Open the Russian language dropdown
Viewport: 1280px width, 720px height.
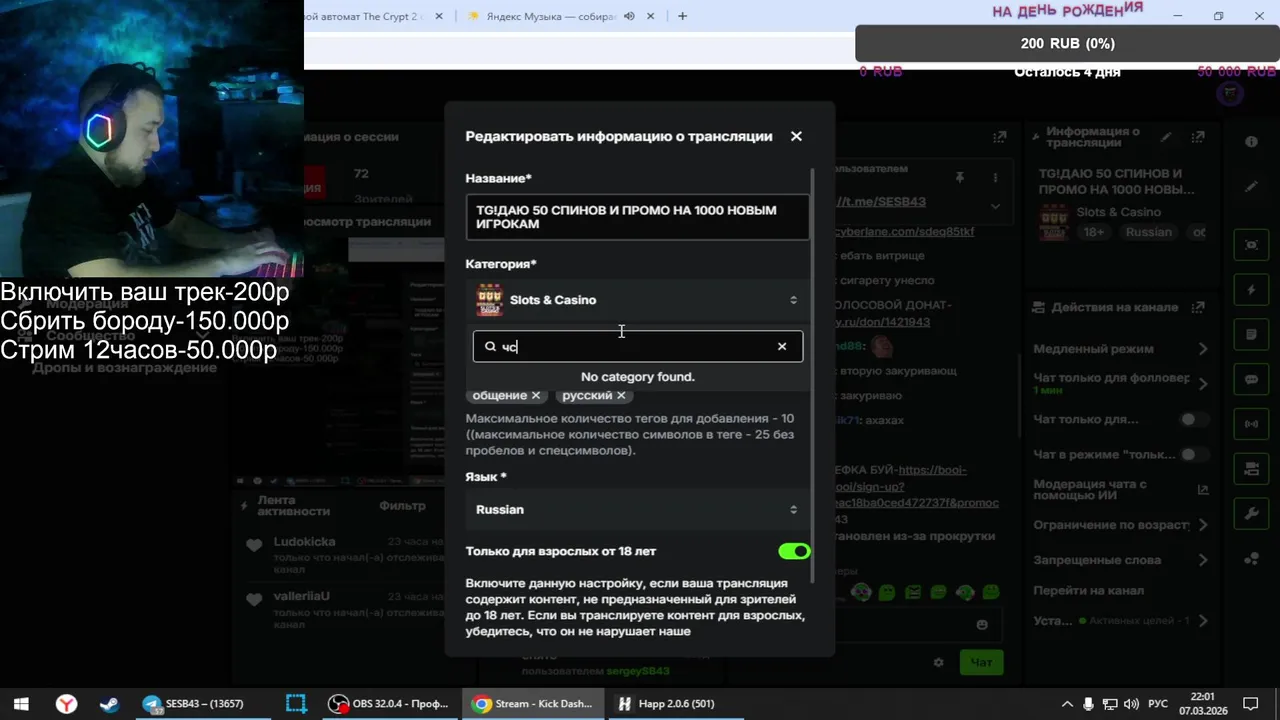tap(637, 509)
